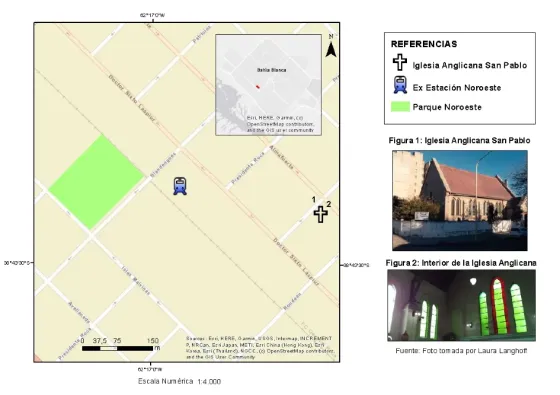This screenshot has height=395, width=560.
Task: Click the 'Patricios' street label
Action: [x=202, y=34]
